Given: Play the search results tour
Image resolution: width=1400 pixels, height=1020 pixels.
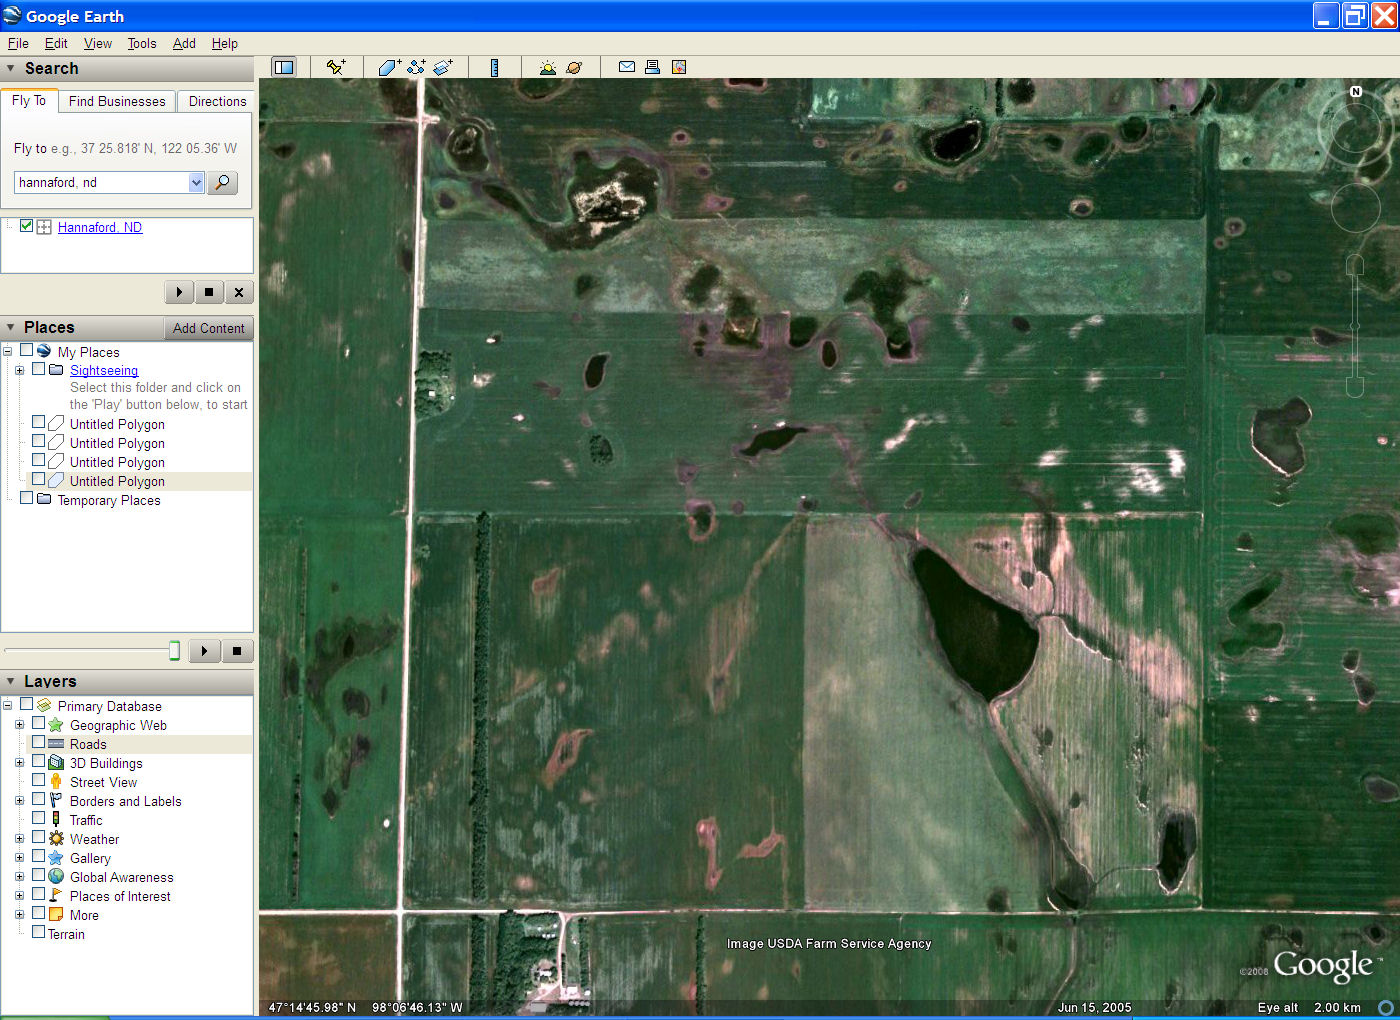Looking at the screenshot, I should [x=179, y=292].
